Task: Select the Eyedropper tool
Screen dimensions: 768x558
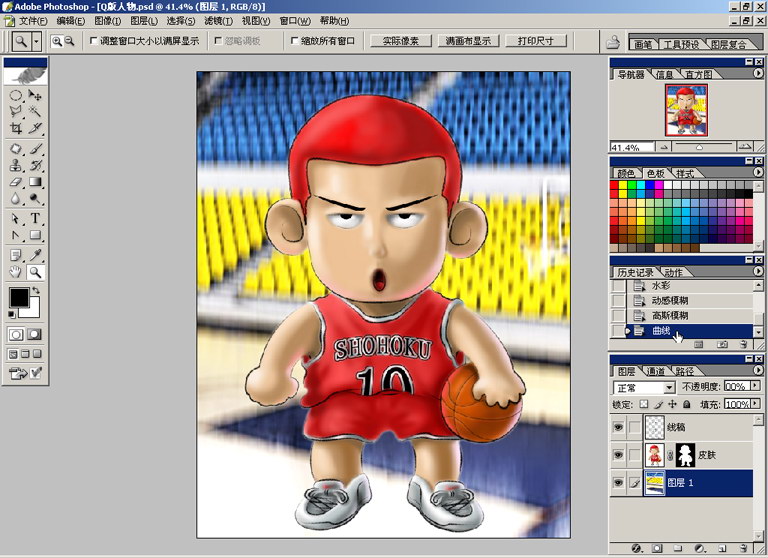Action: (35, 255)
